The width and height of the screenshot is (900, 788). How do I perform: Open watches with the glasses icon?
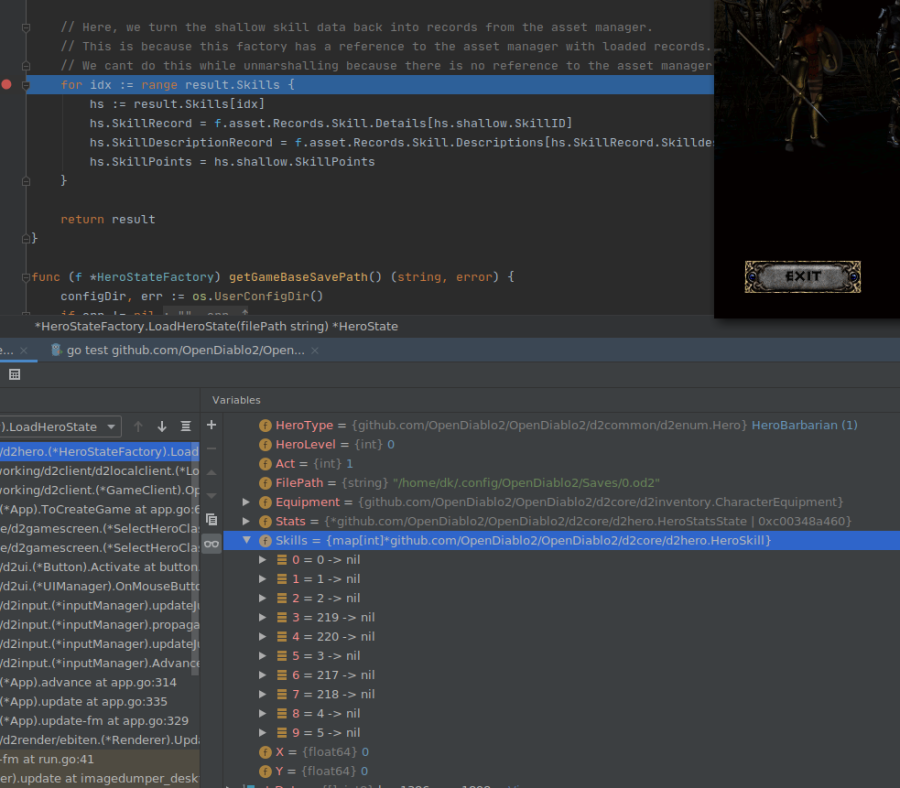click(211, 542)
